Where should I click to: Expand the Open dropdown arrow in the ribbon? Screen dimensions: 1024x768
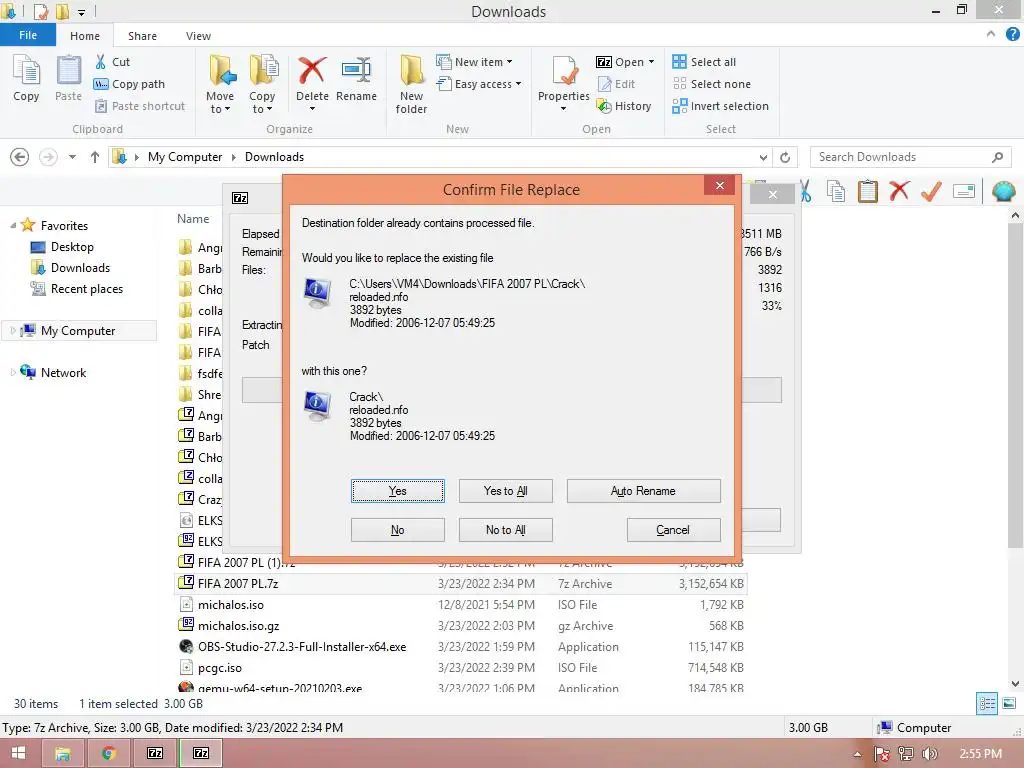pos(651,62)
